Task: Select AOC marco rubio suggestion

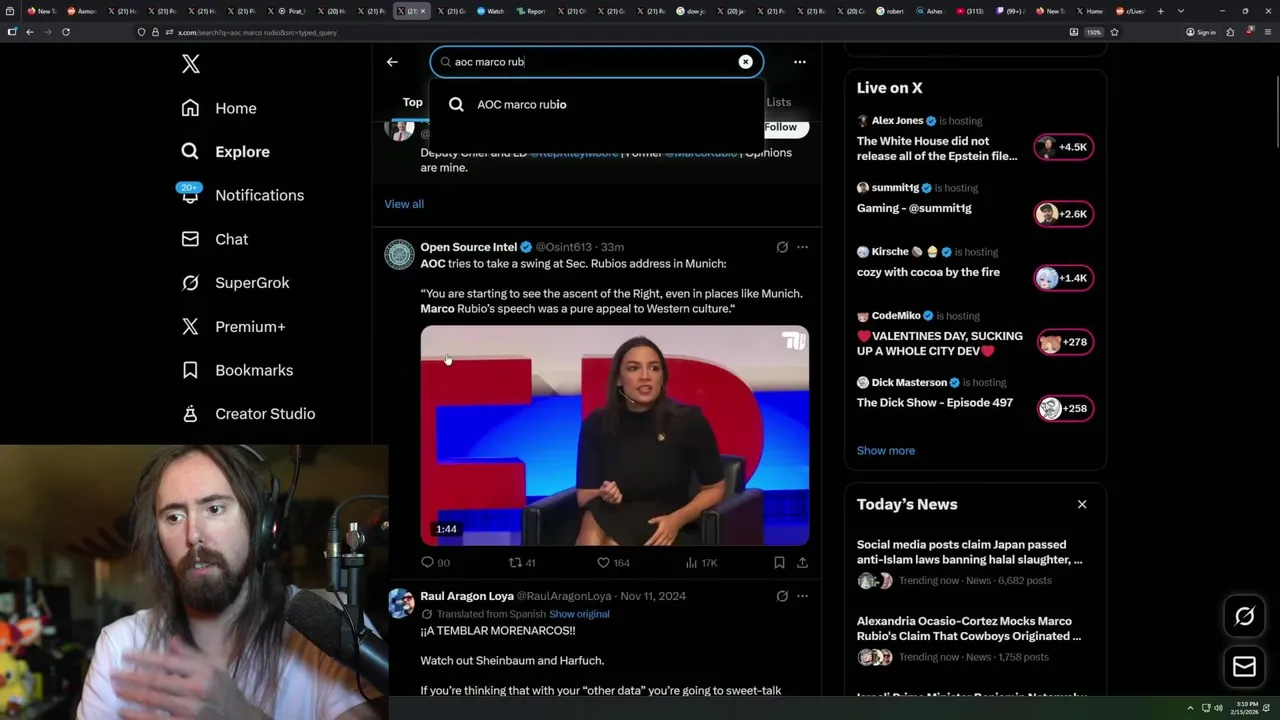Action: [x=597, y=104]
